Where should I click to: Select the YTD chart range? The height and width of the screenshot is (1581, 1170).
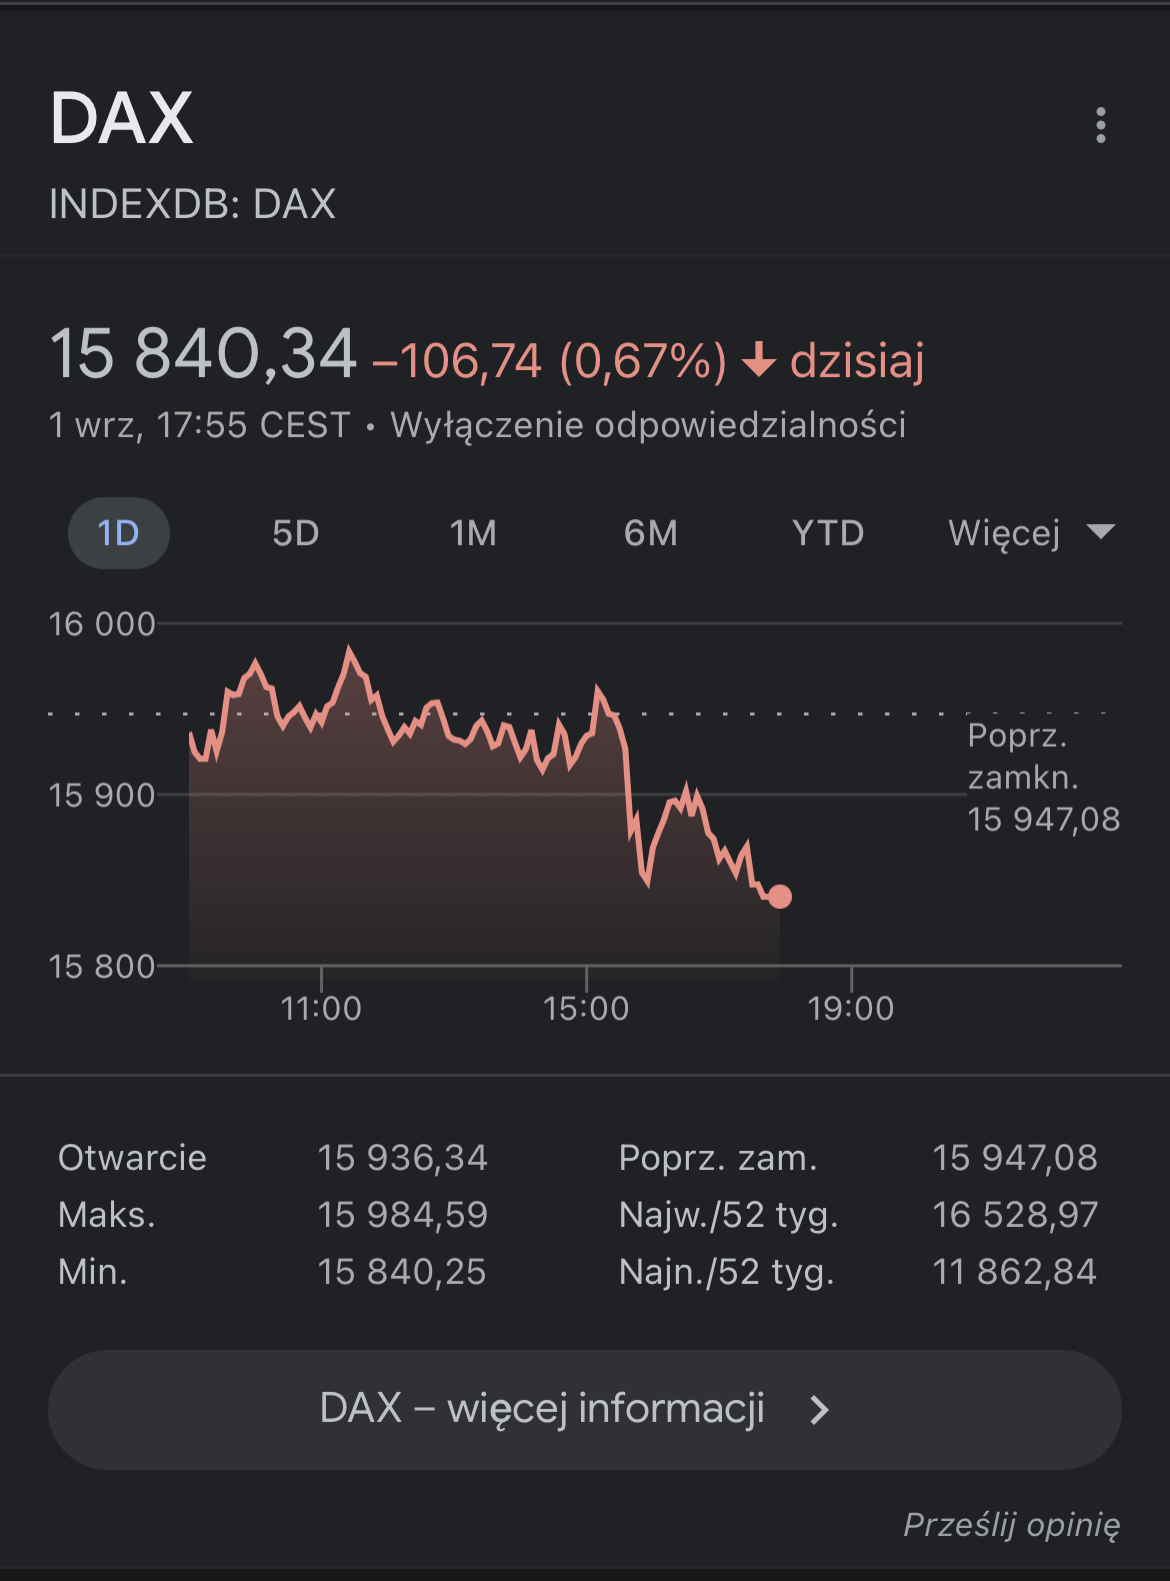pyautogui.click(x=828, y=533)
